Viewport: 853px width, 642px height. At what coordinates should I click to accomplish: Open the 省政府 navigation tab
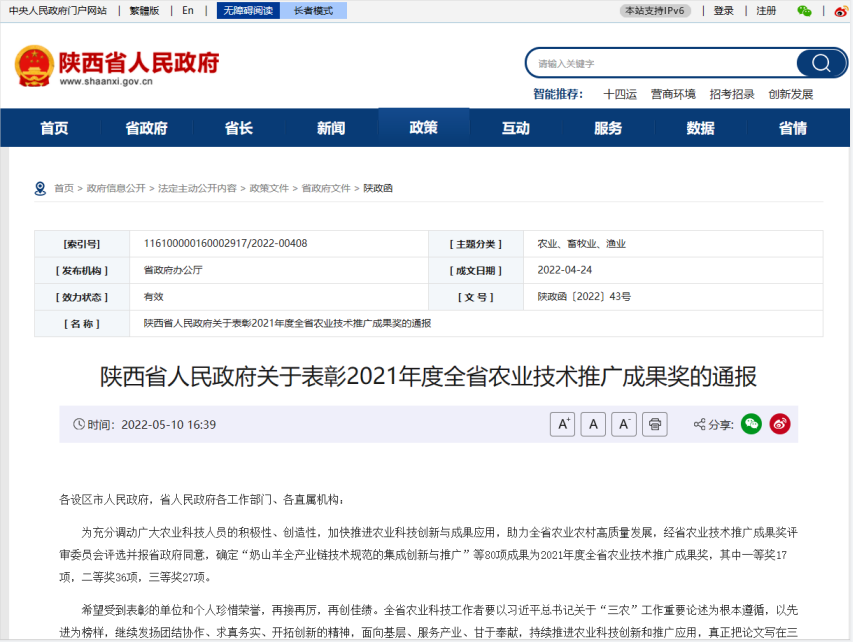[146, 128]
